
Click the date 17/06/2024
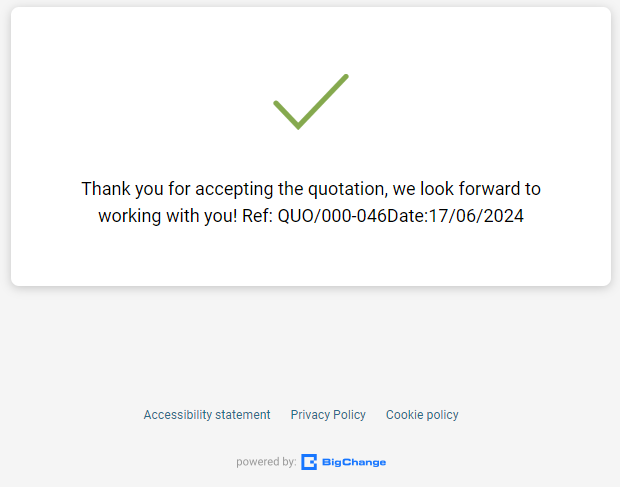(x=476, y=216)
